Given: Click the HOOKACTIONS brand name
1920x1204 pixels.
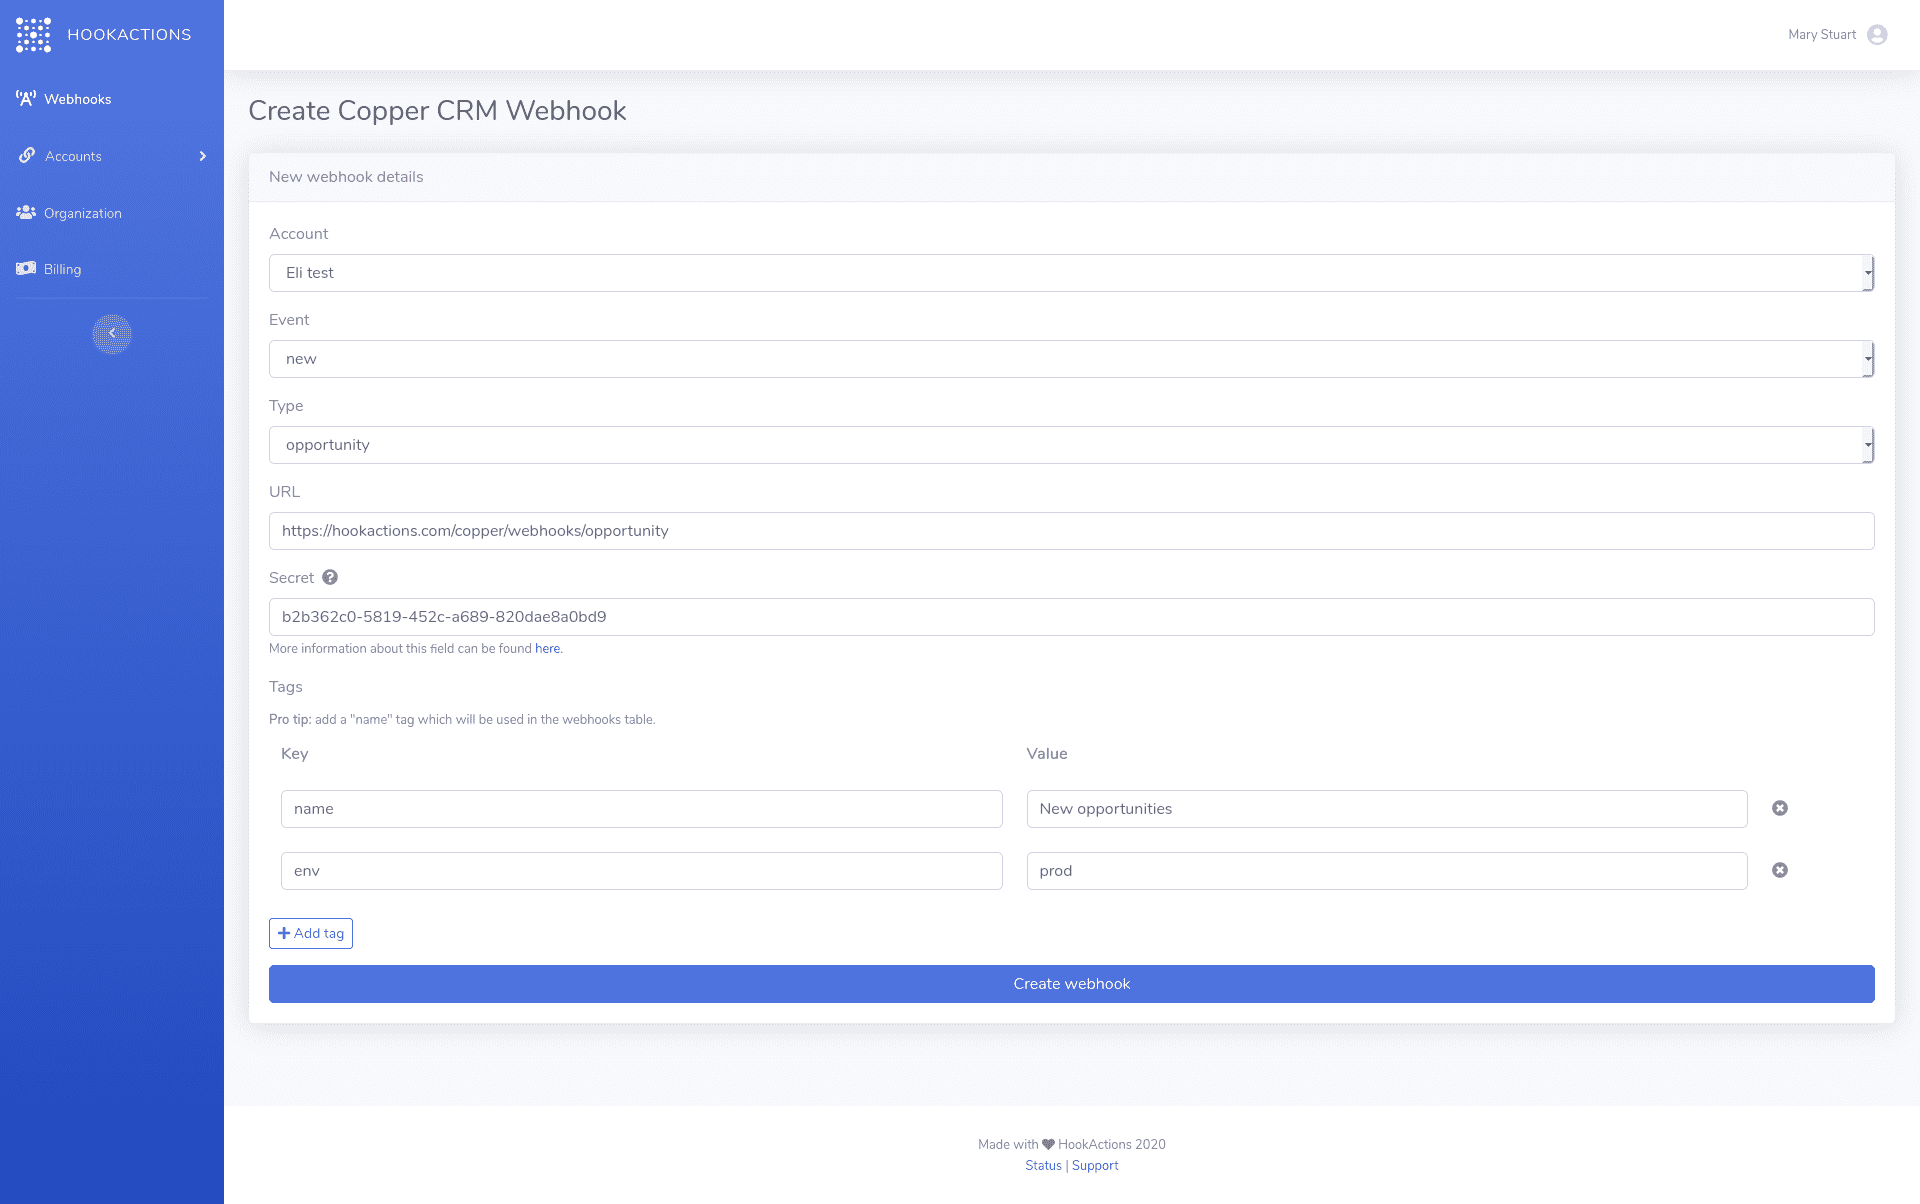Looking at the screenshot, I should click(129, 35).
